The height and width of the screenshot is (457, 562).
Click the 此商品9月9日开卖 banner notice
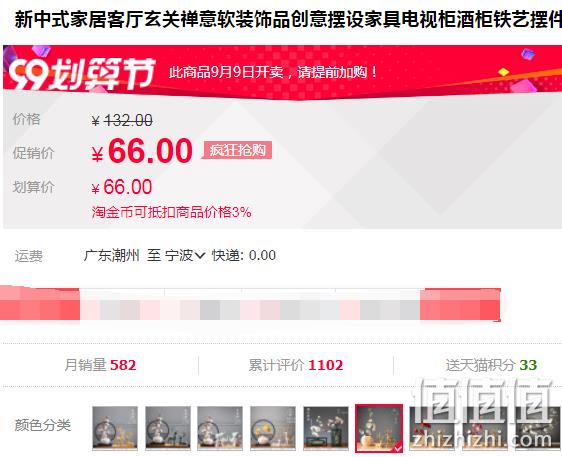[x=273, y=72]
